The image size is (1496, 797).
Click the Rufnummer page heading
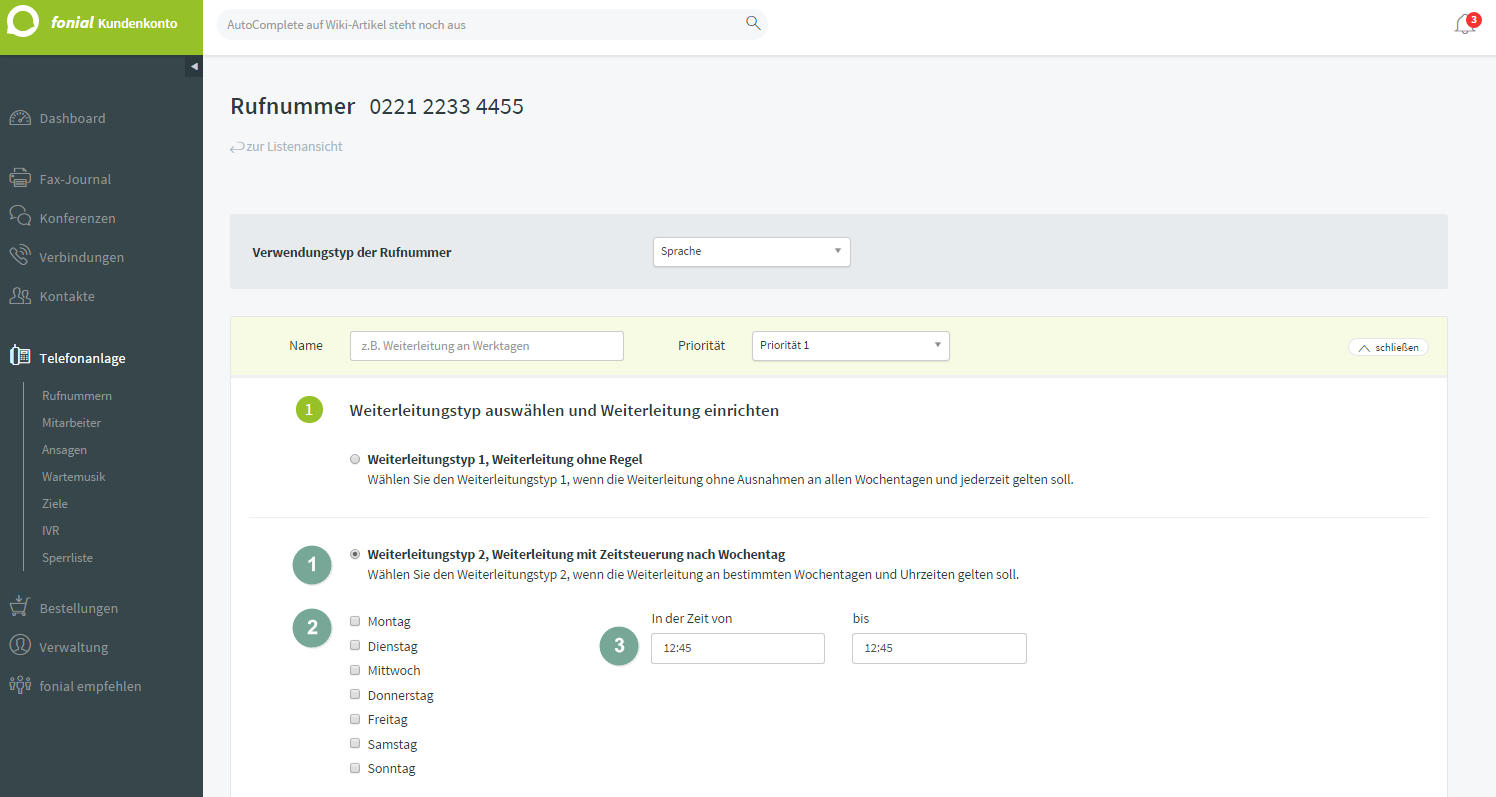tap(293, 106)
